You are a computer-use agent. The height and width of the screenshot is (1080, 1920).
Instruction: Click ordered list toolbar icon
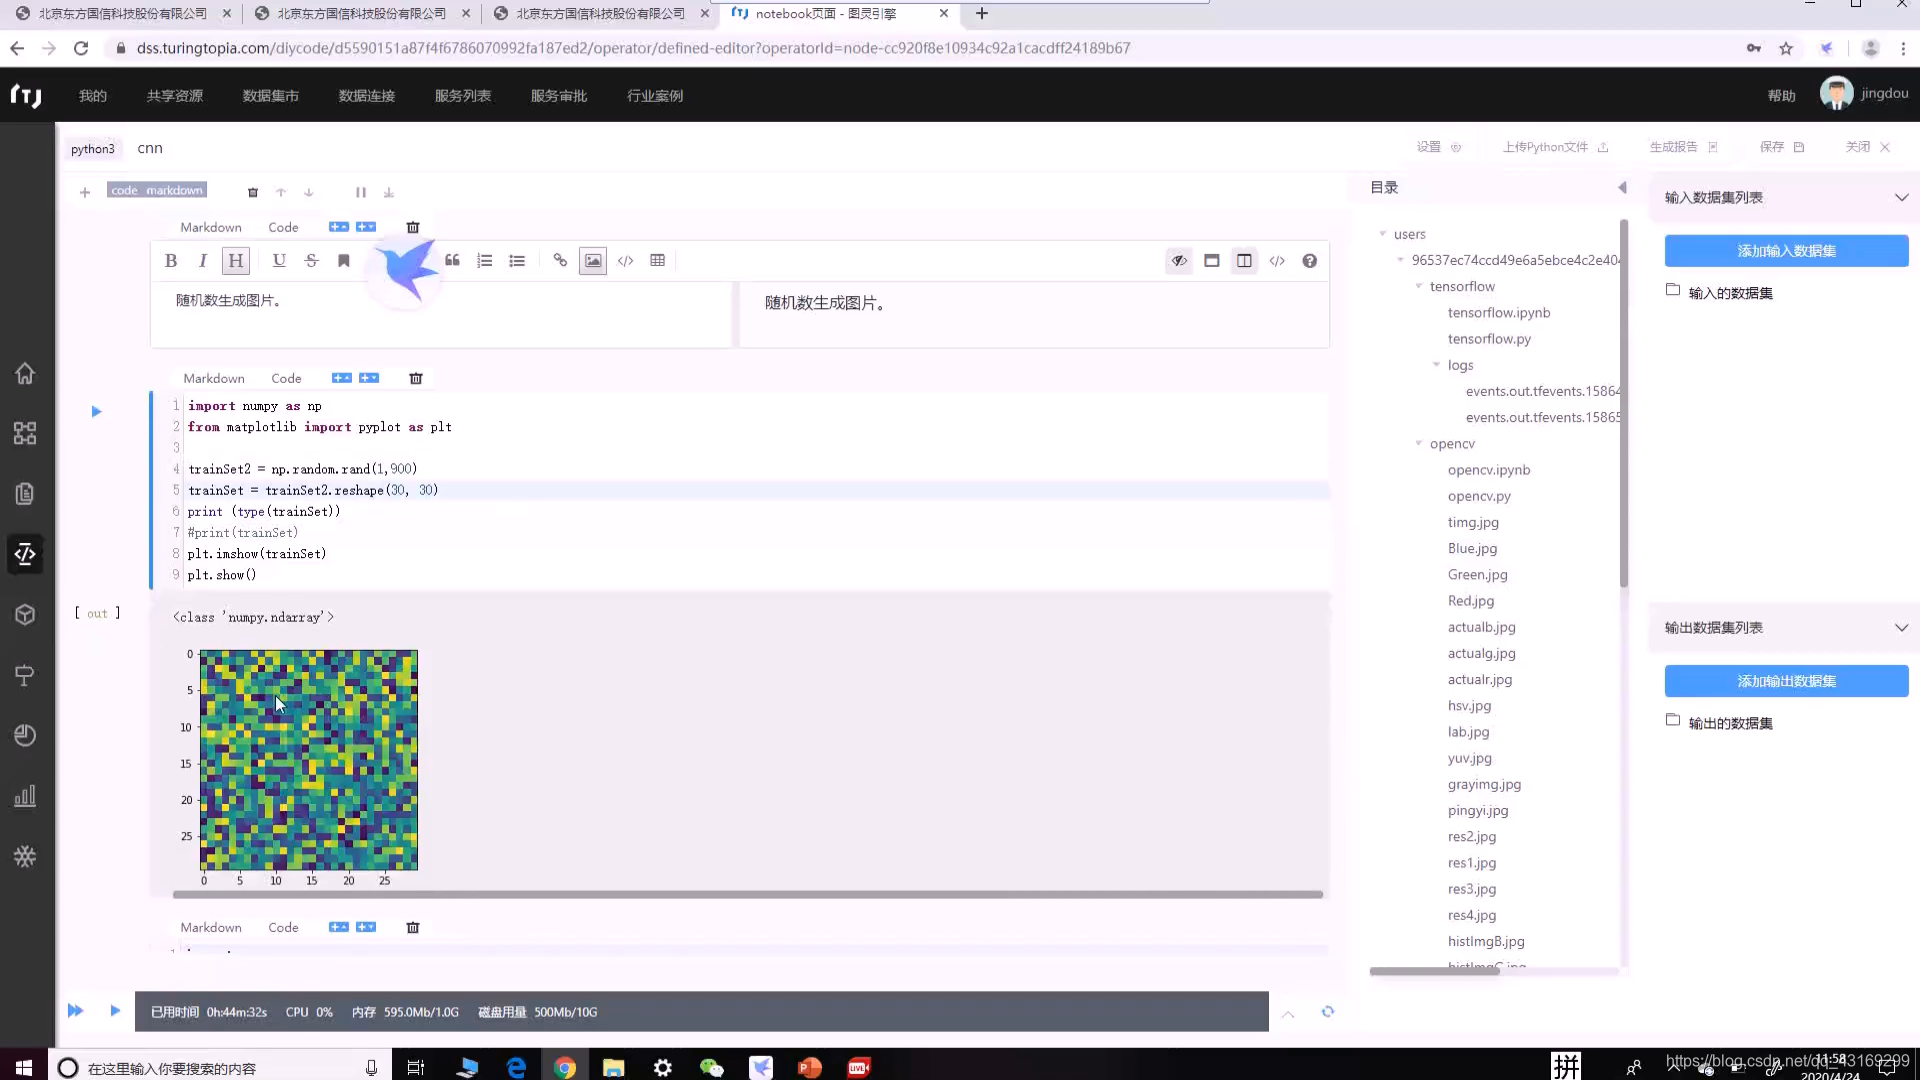[x=485, y=261]
